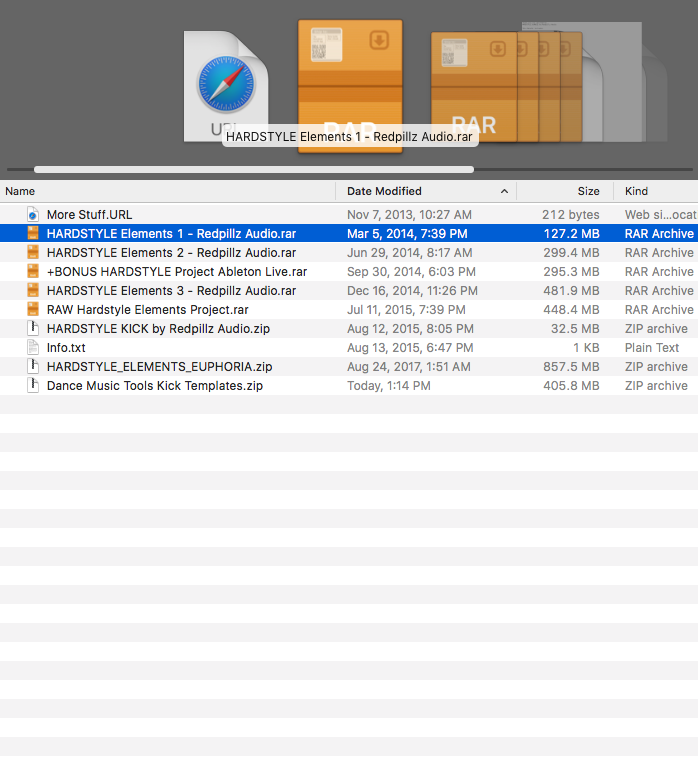Viewport: 698px width, 757px height.
Task: Click date Mar 5, 2014, 7:39 PM
Action: coord(407,234)
